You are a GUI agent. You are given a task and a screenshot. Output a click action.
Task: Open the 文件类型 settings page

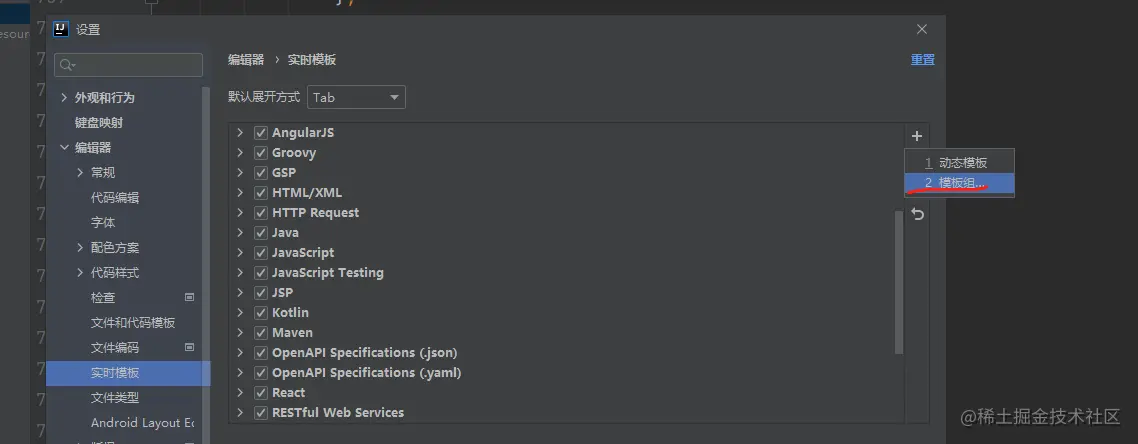(115, 398)
